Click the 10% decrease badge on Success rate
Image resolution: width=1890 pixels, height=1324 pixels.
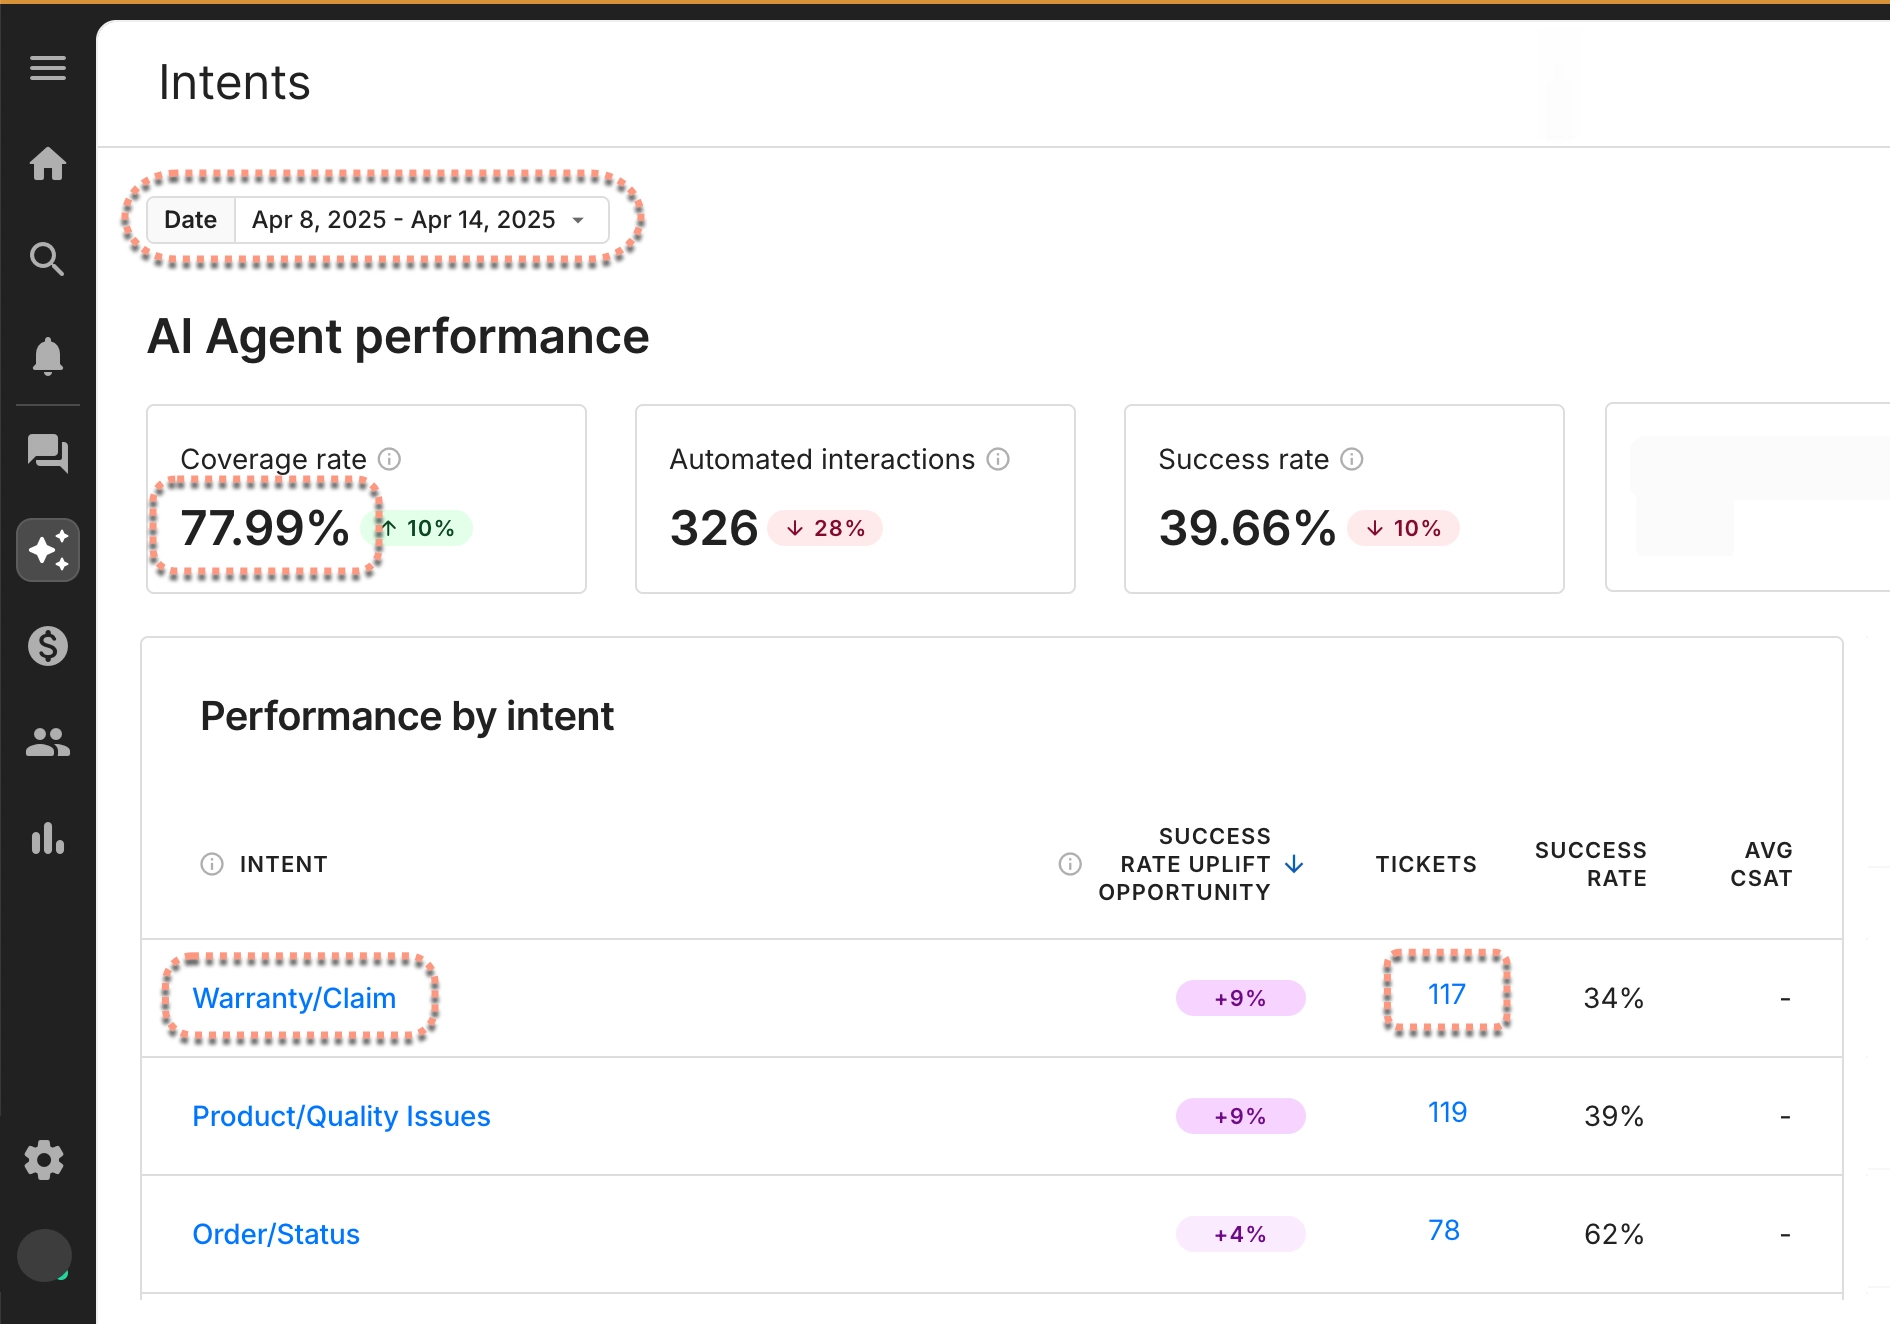tap(1404, 528)
